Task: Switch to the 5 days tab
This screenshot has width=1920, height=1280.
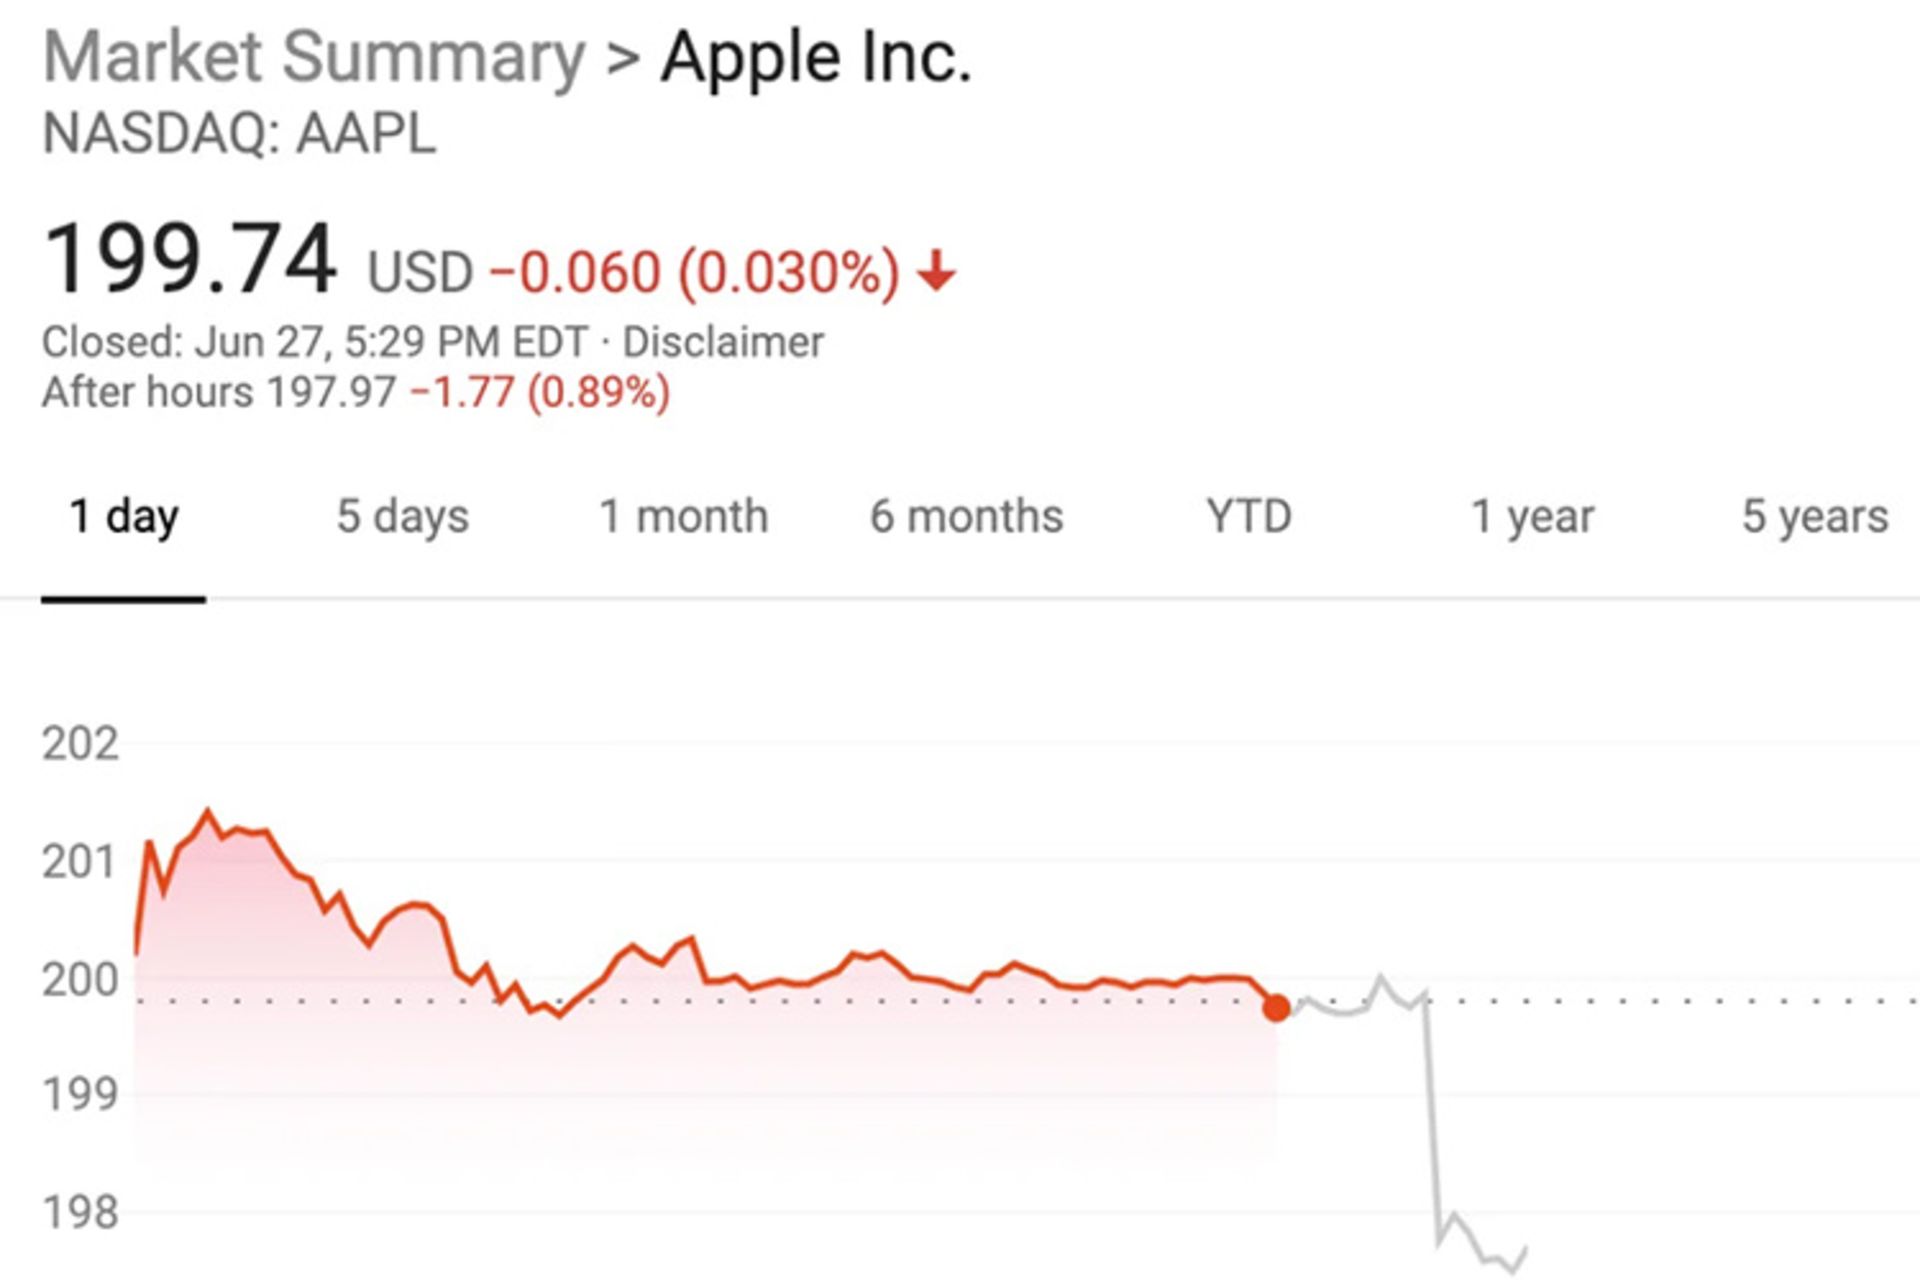Action: 402,517
